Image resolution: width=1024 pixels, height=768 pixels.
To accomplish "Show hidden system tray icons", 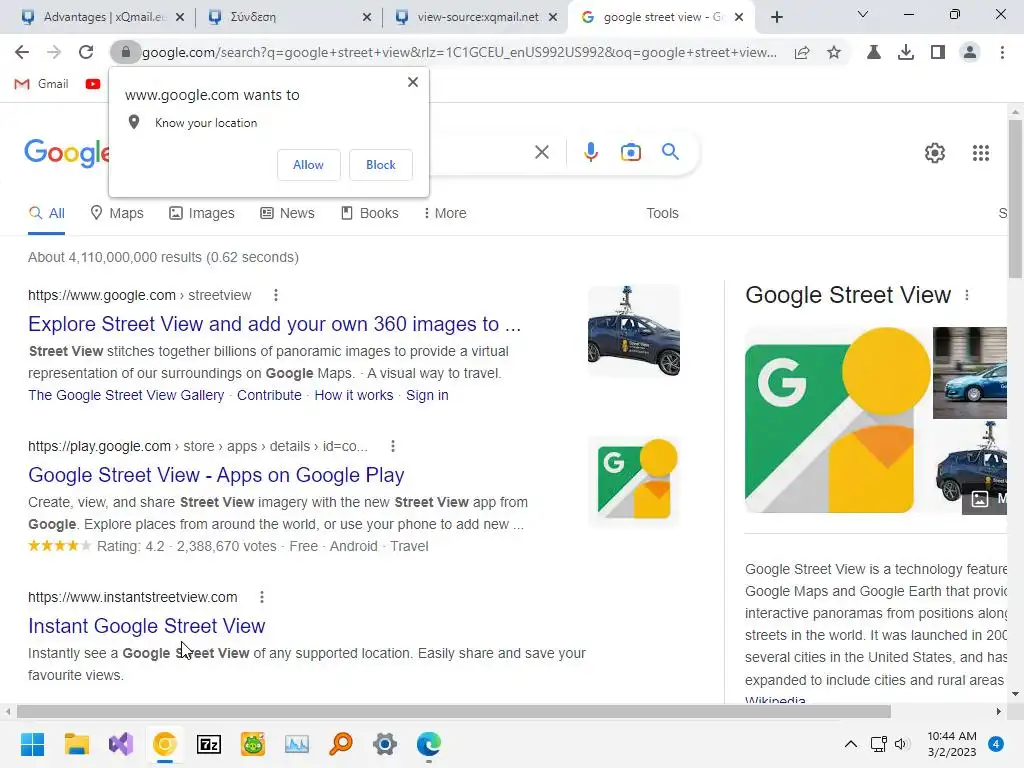I will tap(850, 744).
